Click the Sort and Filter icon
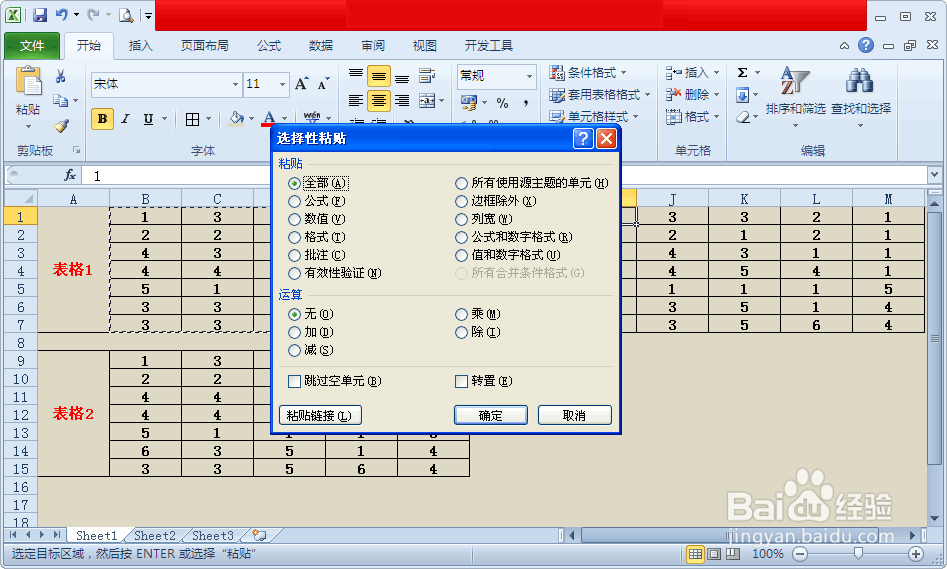This screenshot has height=569, width=947. click(x=795, y=80)
